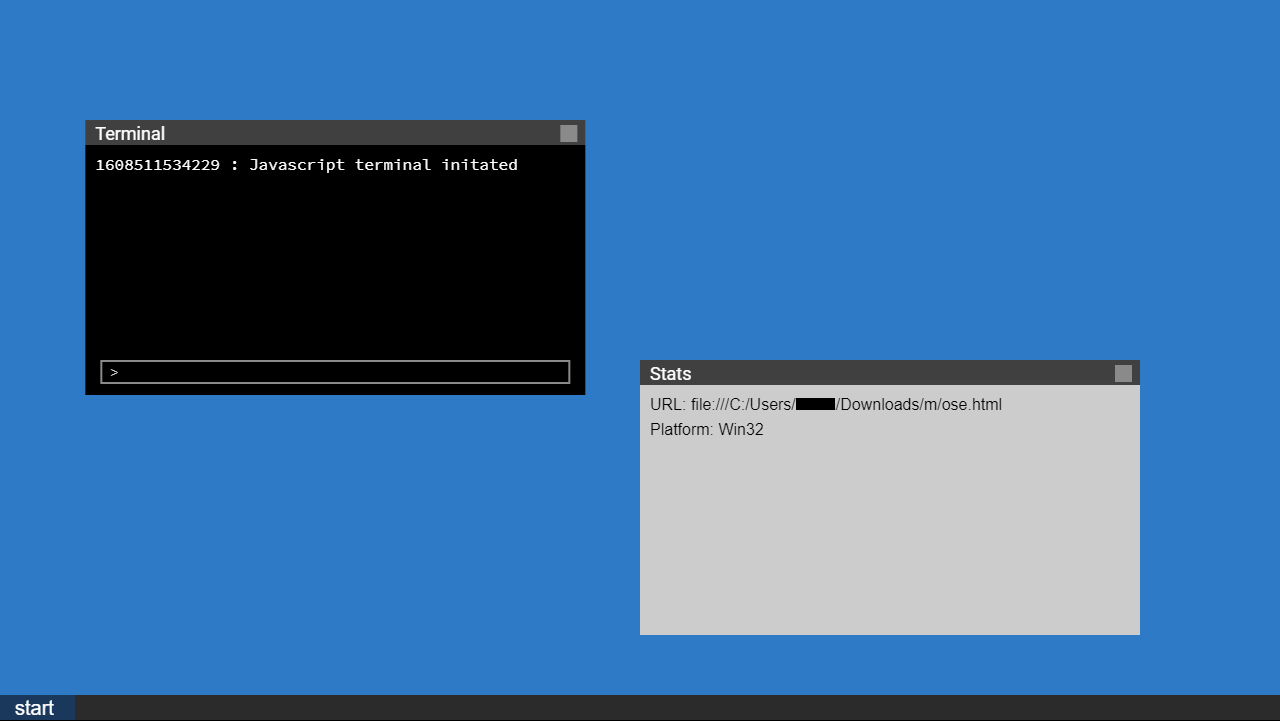This screenshot has height=721, width=1280.
Task: Open the start menu button
Action: [x=37, y=708]
